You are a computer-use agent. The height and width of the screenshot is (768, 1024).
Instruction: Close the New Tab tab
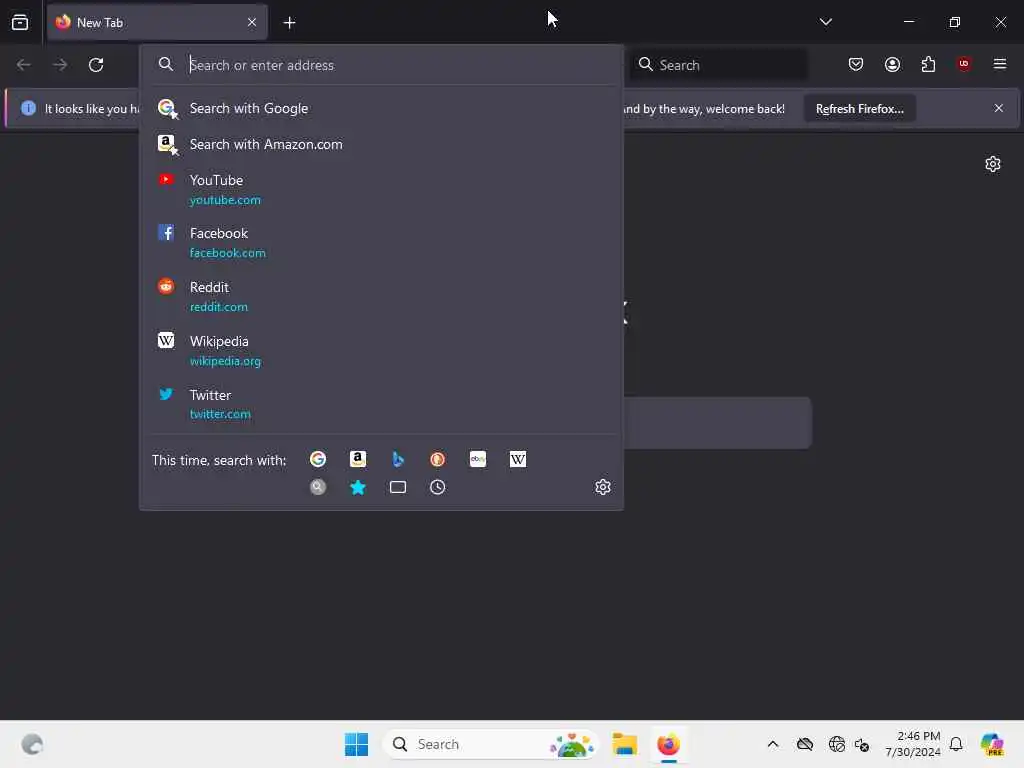click(252, 22)
